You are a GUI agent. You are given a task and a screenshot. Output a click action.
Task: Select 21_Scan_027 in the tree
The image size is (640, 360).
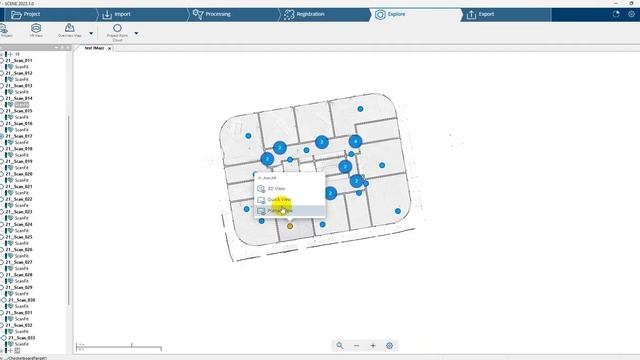pos(19,262)
